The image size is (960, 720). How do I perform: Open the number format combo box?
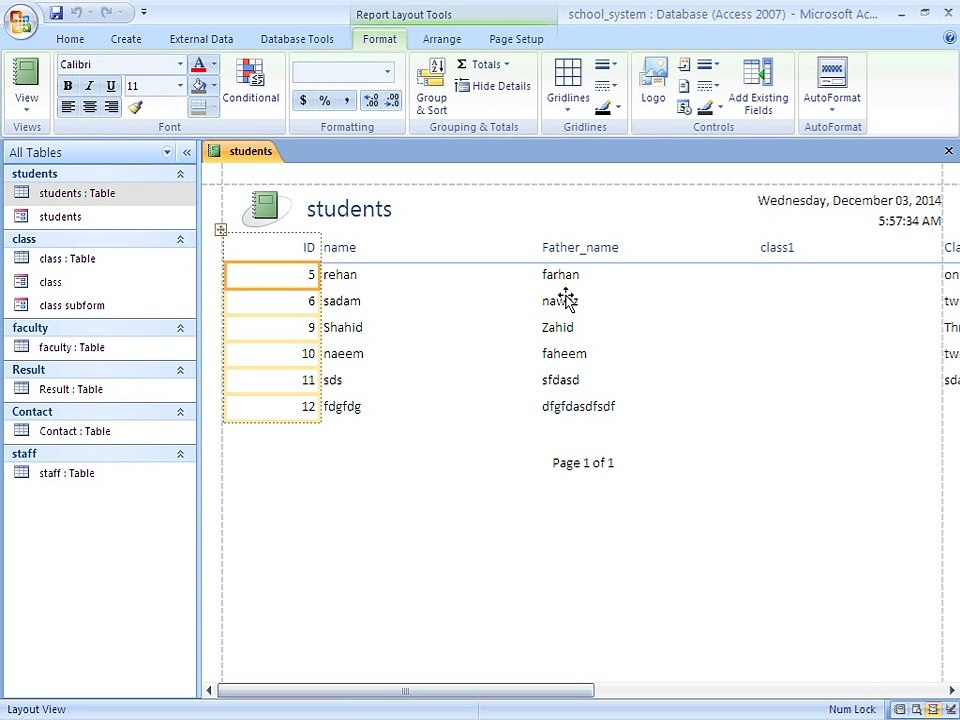coord(343,72)
